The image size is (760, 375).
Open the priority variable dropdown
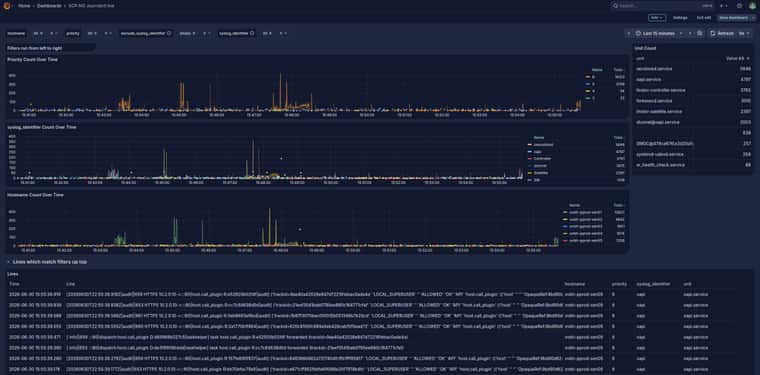coord(98,33)
